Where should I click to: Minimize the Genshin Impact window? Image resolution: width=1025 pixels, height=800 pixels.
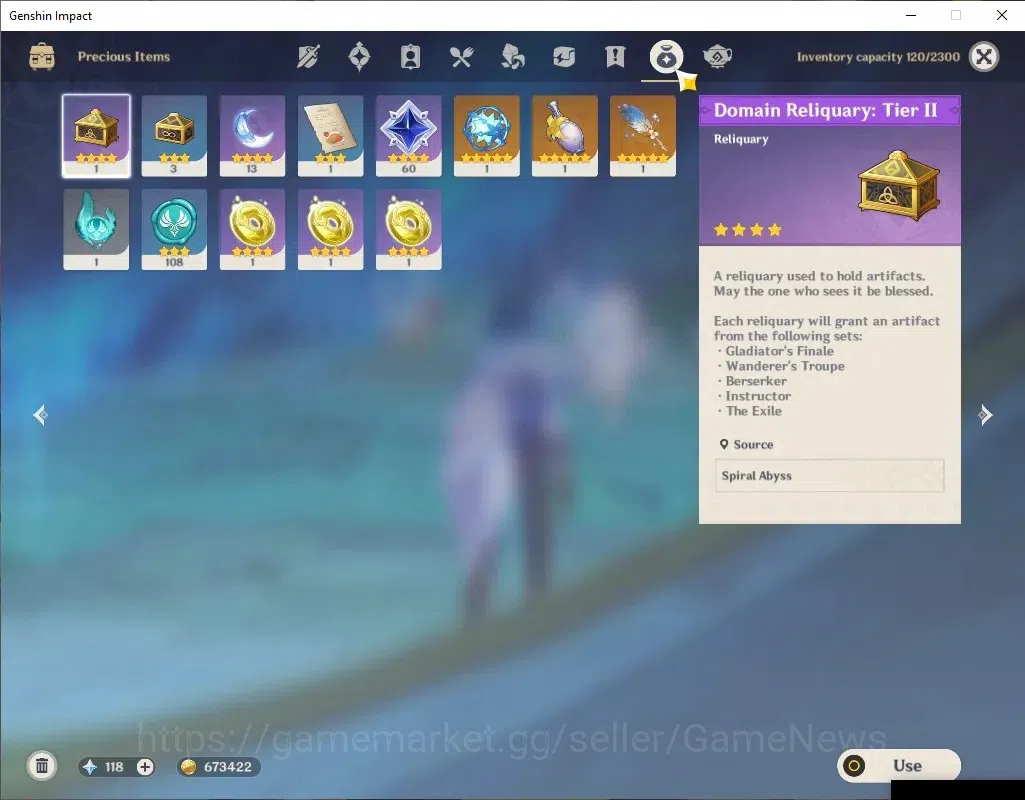[911, 15]
